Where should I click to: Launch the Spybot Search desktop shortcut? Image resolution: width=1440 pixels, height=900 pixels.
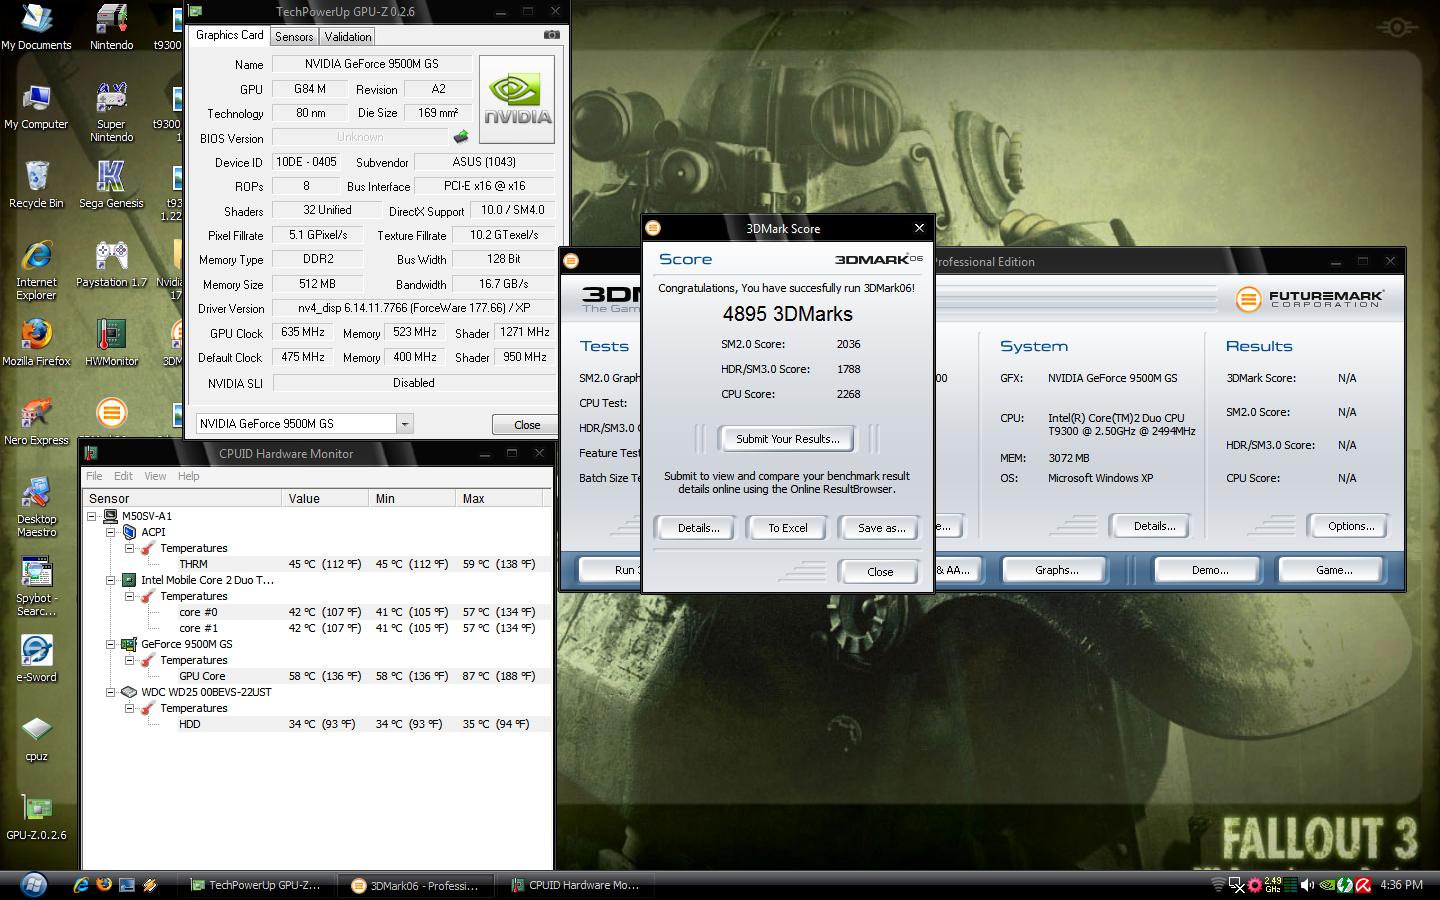click(x=36, y=587)
